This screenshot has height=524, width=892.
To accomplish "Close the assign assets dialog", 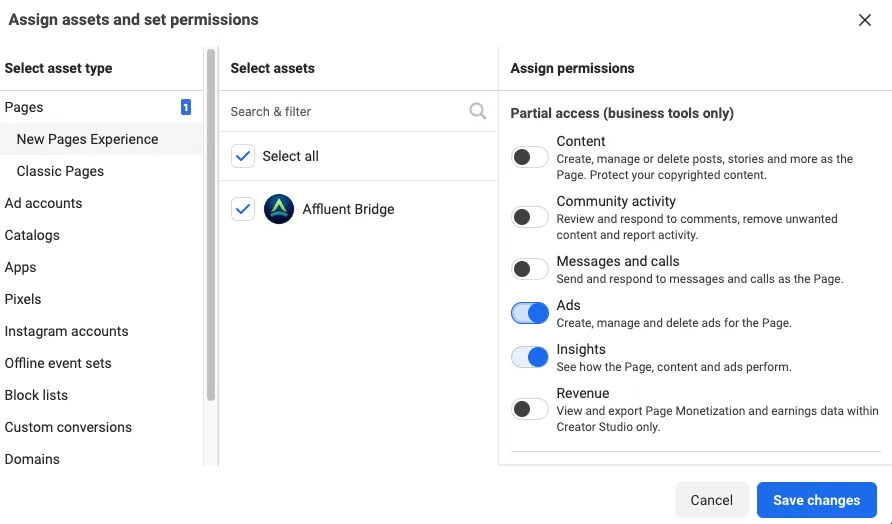I will coord(865,20).
